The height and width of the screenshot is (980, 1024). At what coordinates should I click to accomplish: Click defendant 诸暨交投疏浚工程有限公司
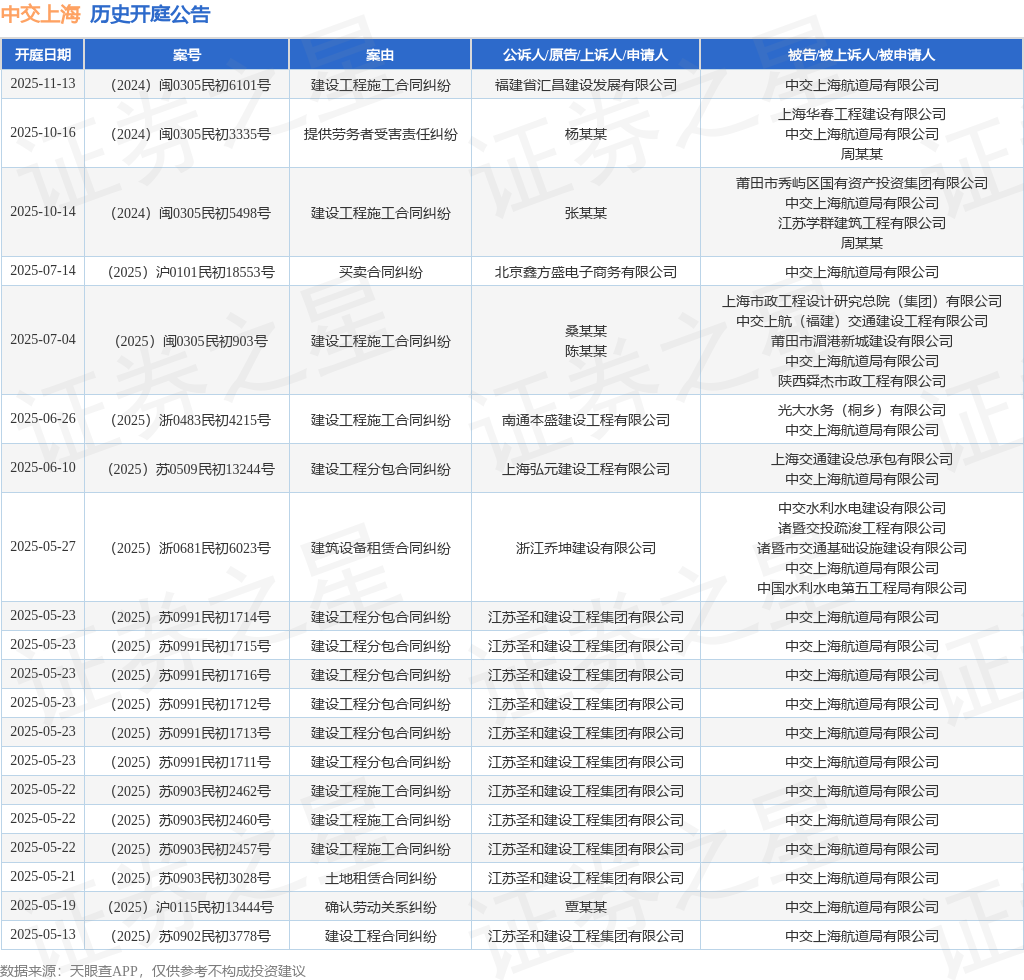[861, 528]
